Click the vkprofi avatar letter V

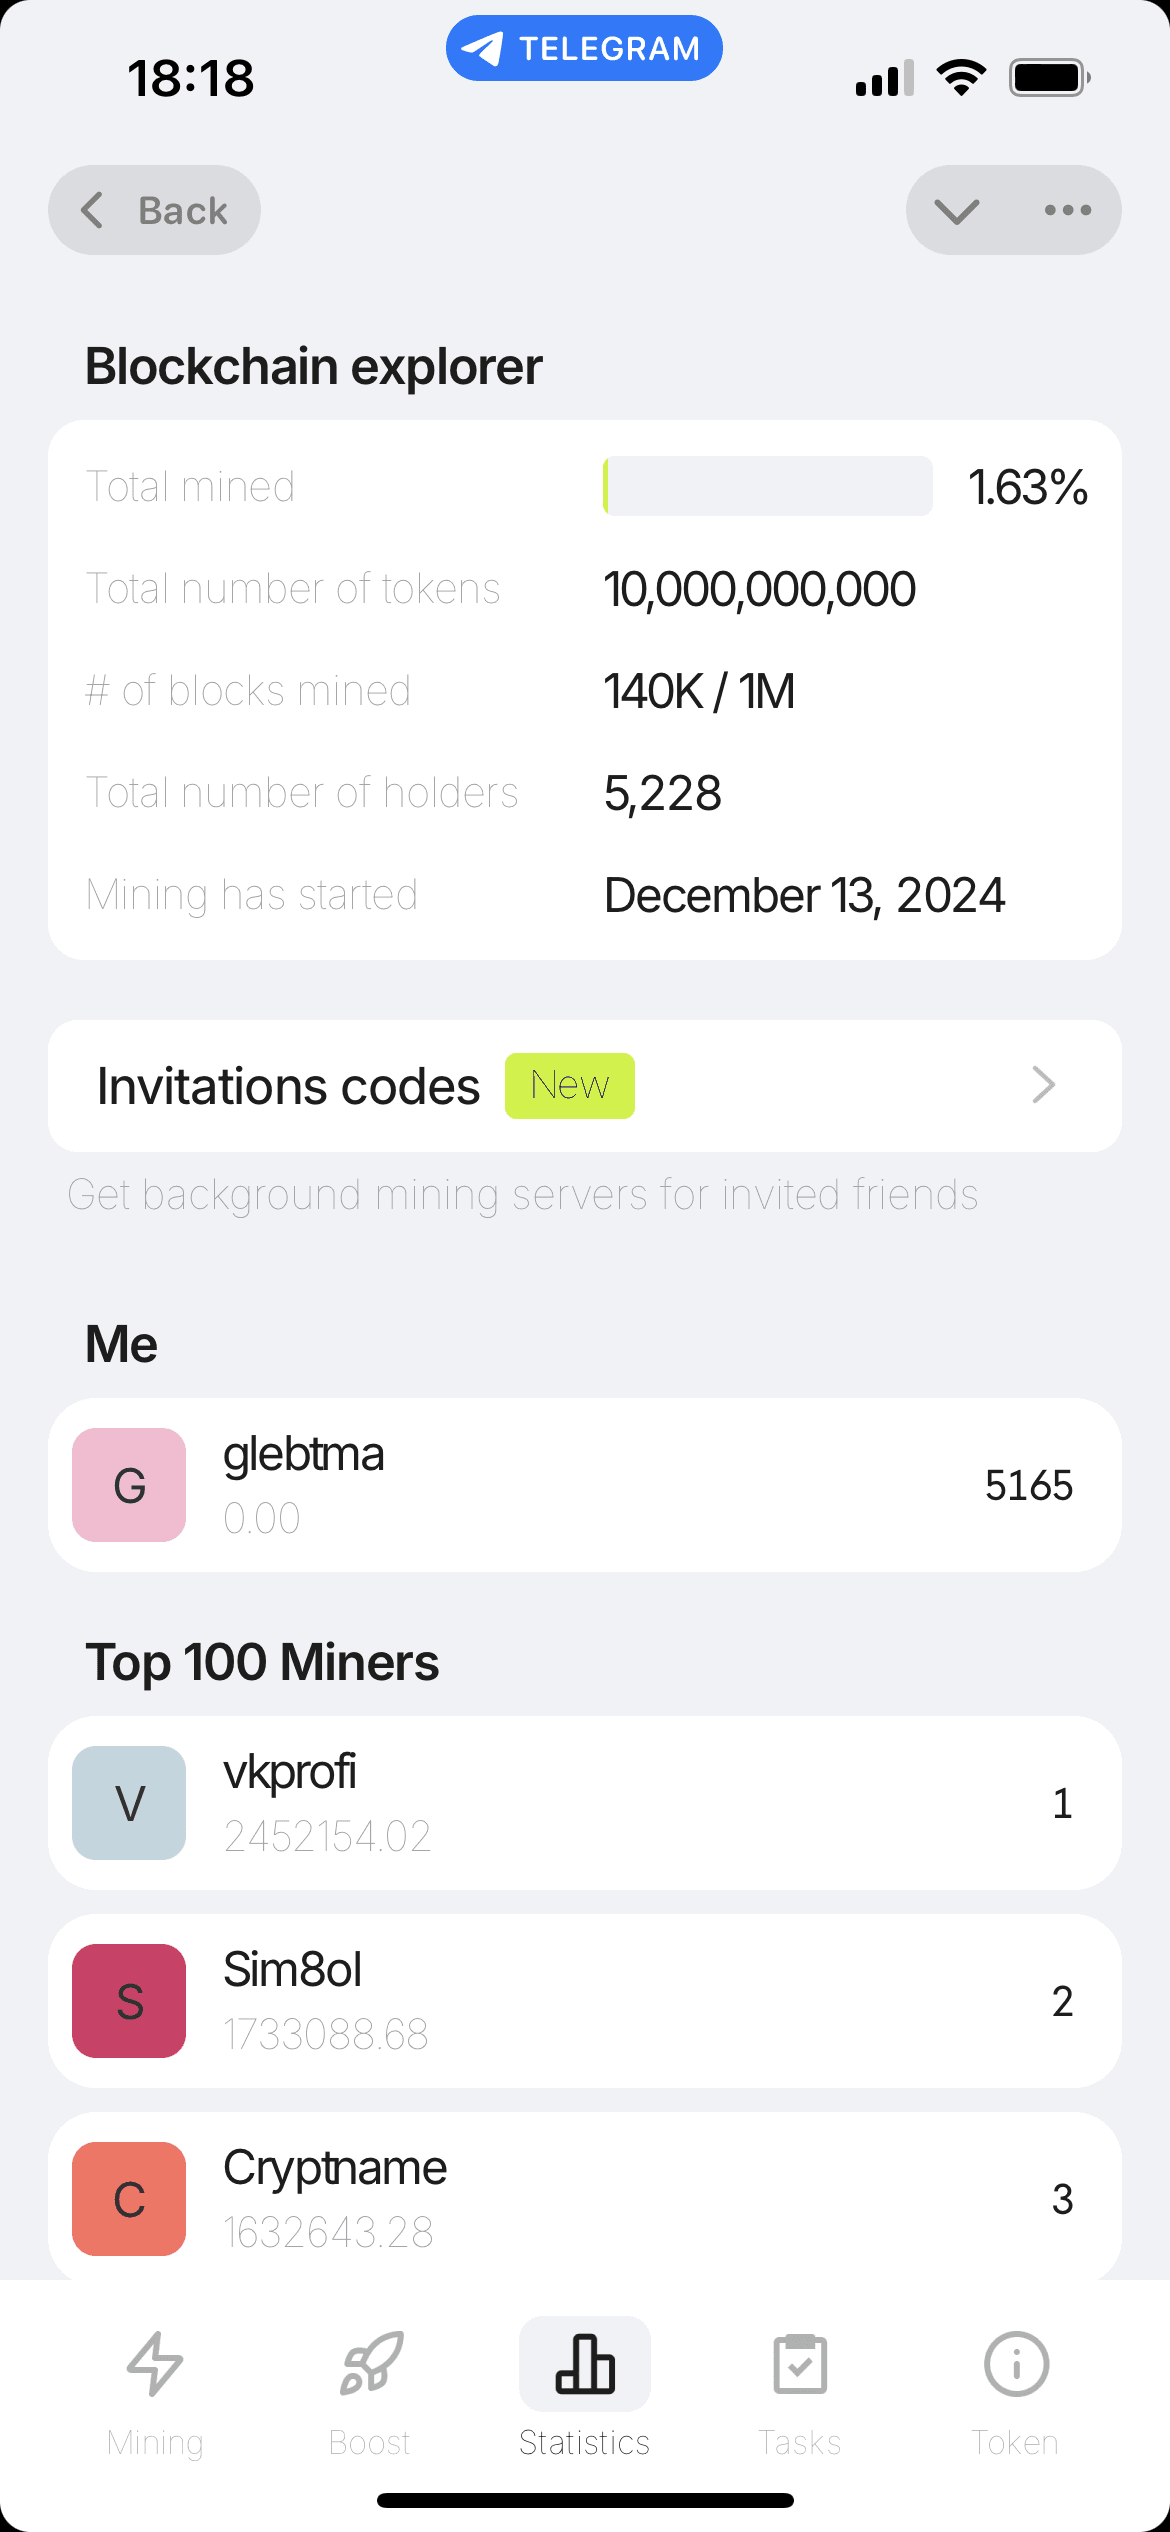pos(129,1803)
